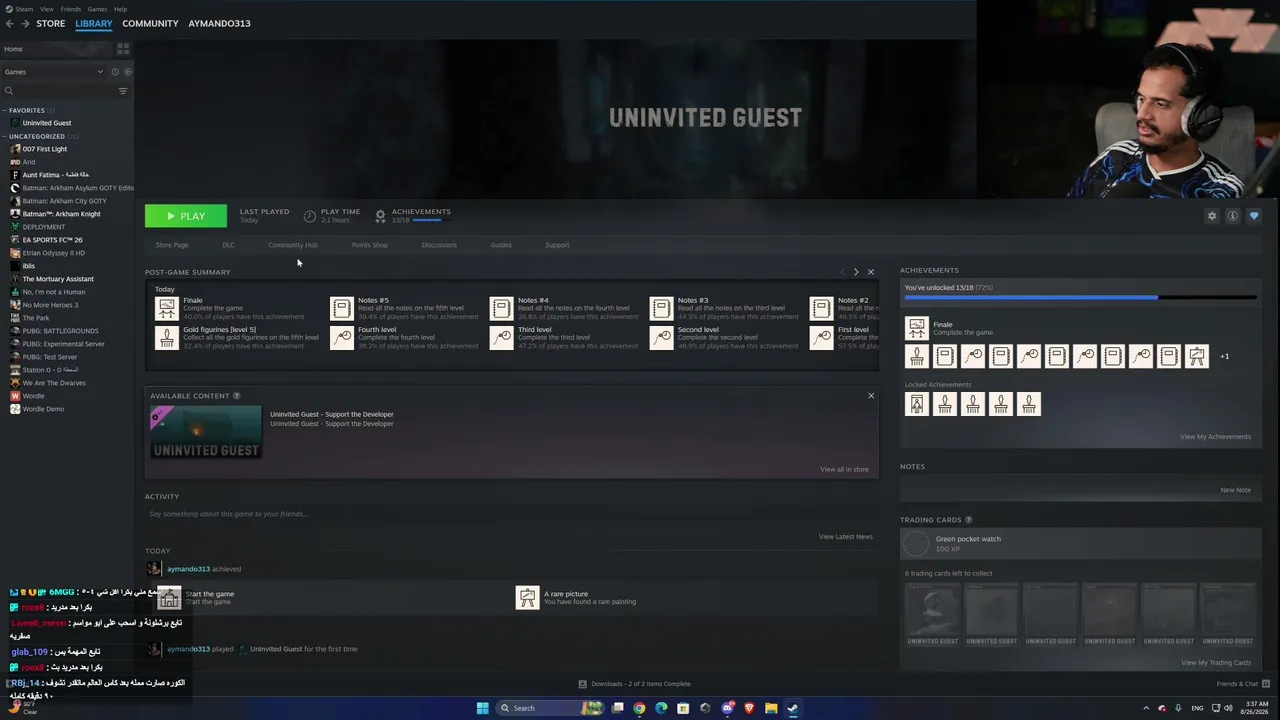Open the Uninvited Guest DLC thumbnail
Viewport: 1280px width, 720px height.
(206, 433)
